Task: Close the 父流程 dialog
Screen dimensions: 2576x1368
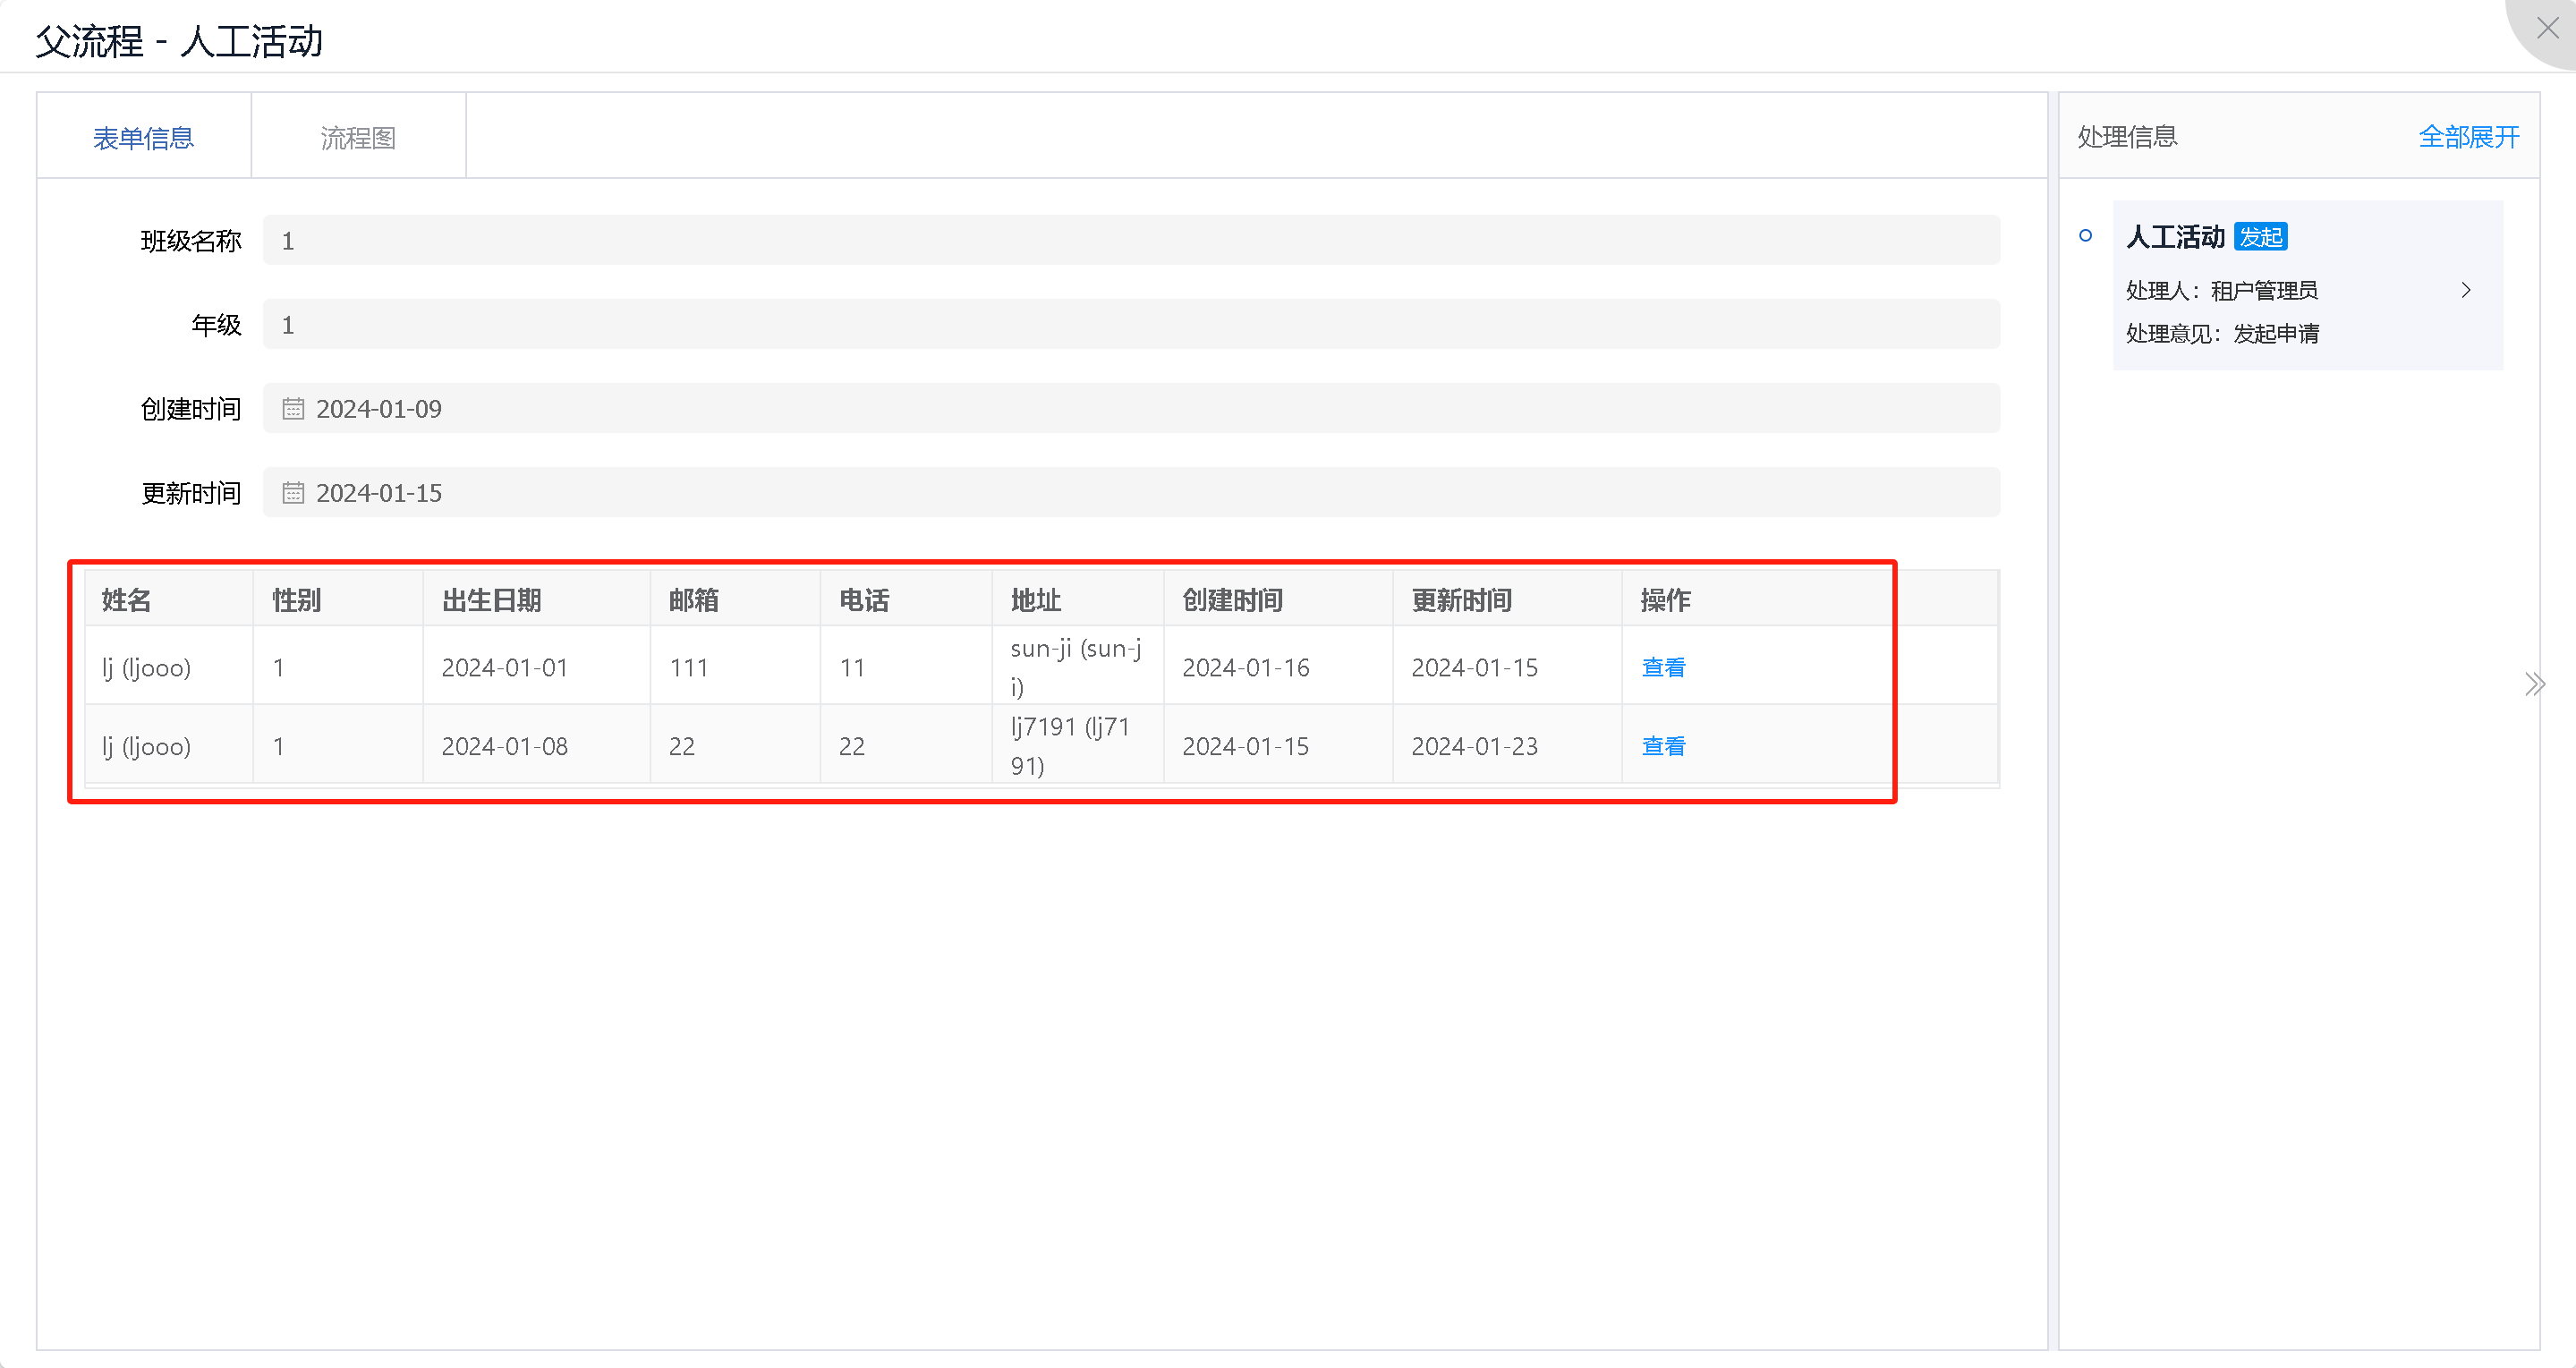Action: point(2547,28)
